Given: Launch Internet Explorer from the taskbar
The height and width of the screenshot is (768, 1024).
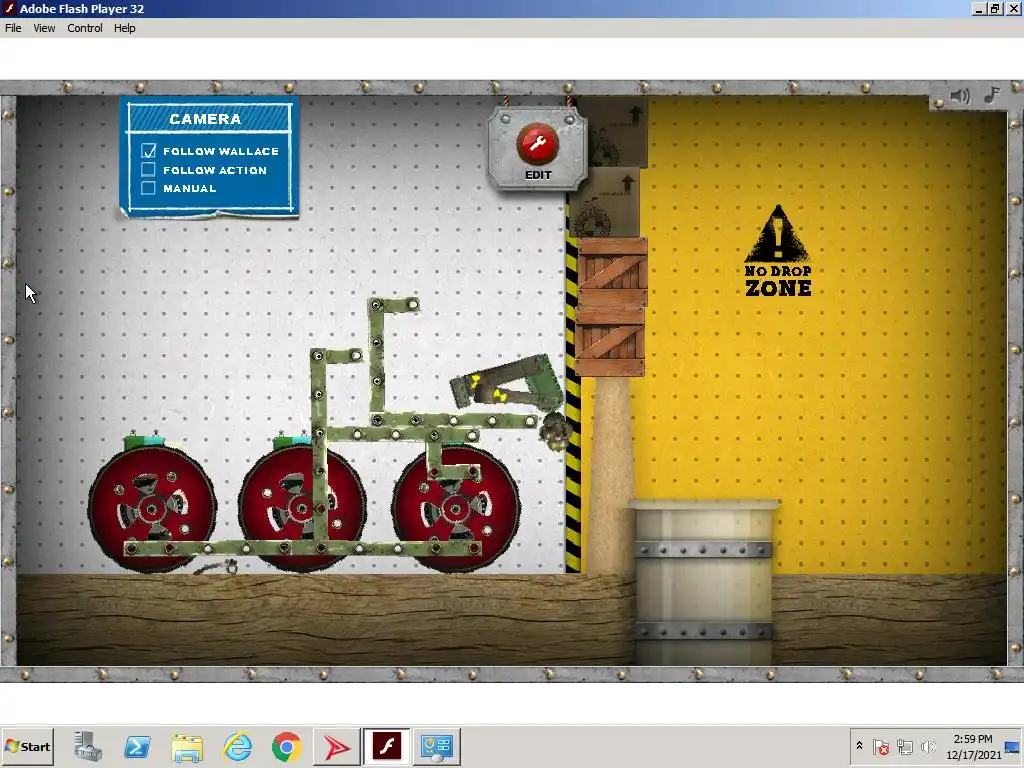Looking at the screenshot, I should click(237, 746).
